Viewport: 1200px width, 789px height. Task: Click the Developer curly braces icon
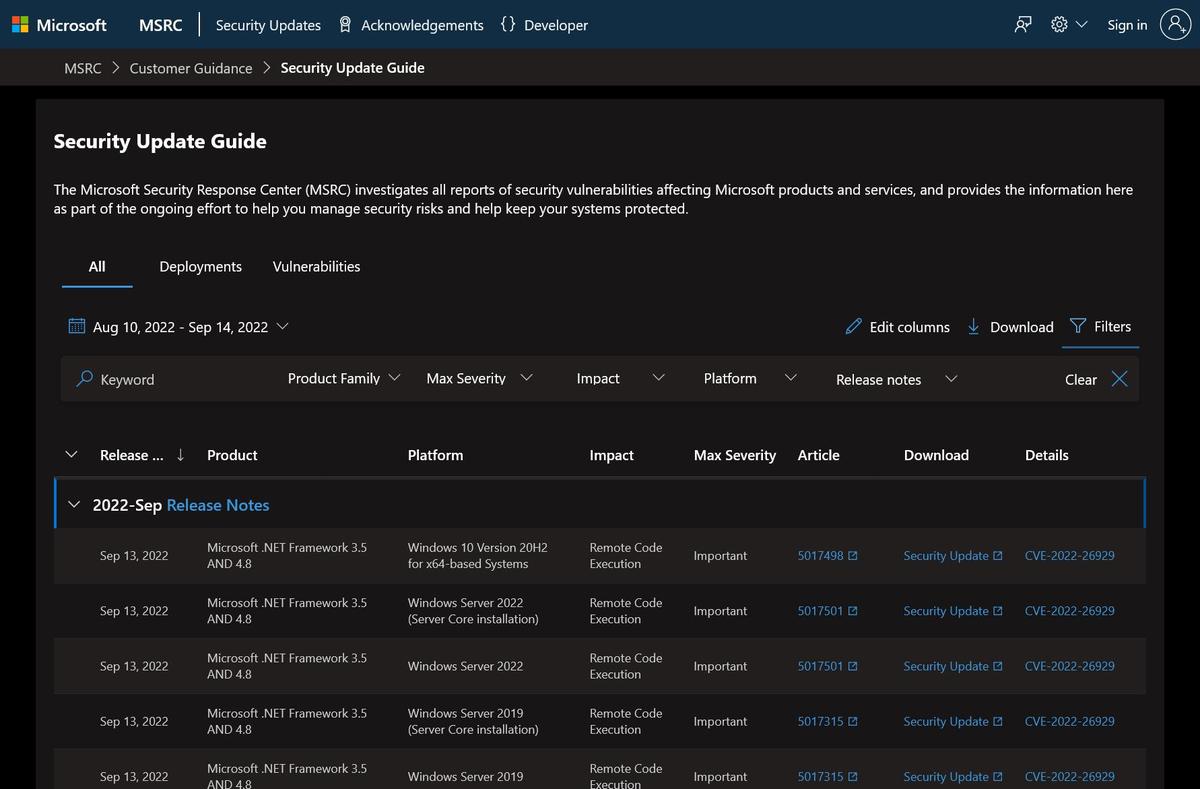tap(508, 25)
